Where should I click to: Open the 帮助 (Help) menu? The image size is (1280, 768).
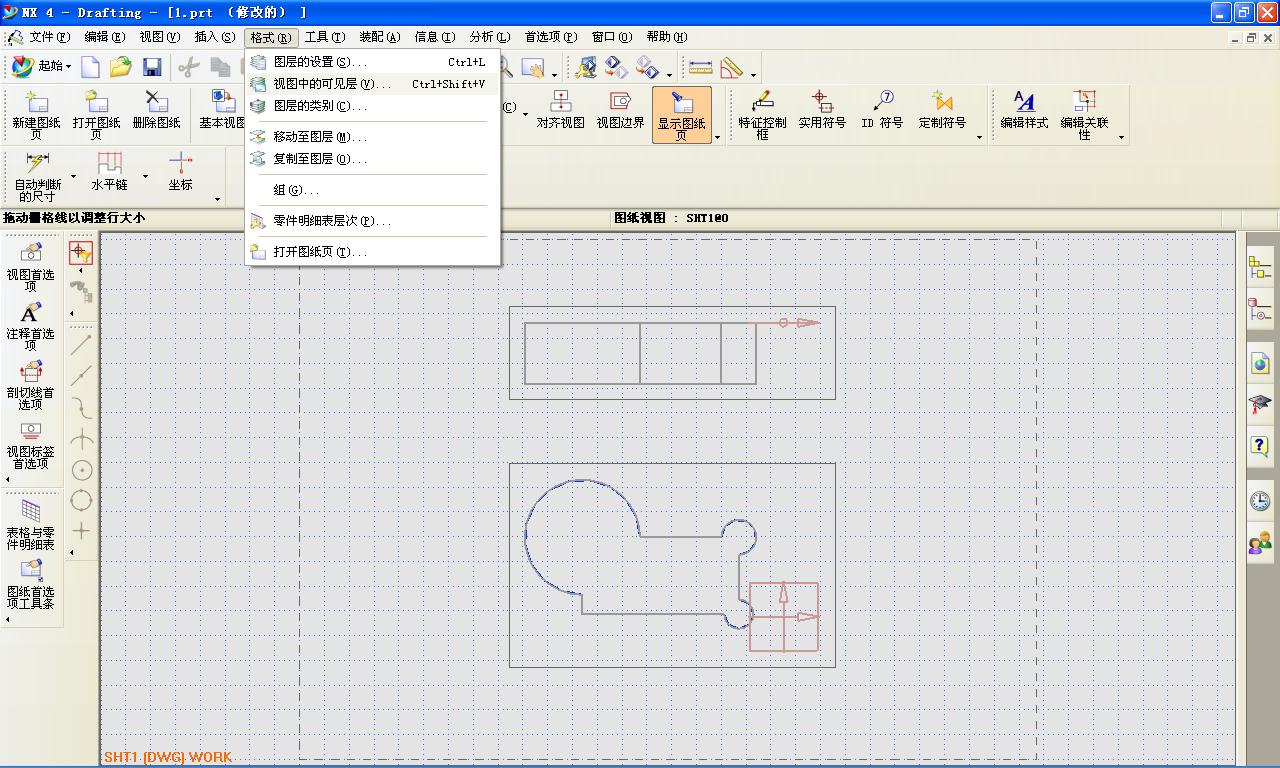pyautogui.click(x=666, y=37)
